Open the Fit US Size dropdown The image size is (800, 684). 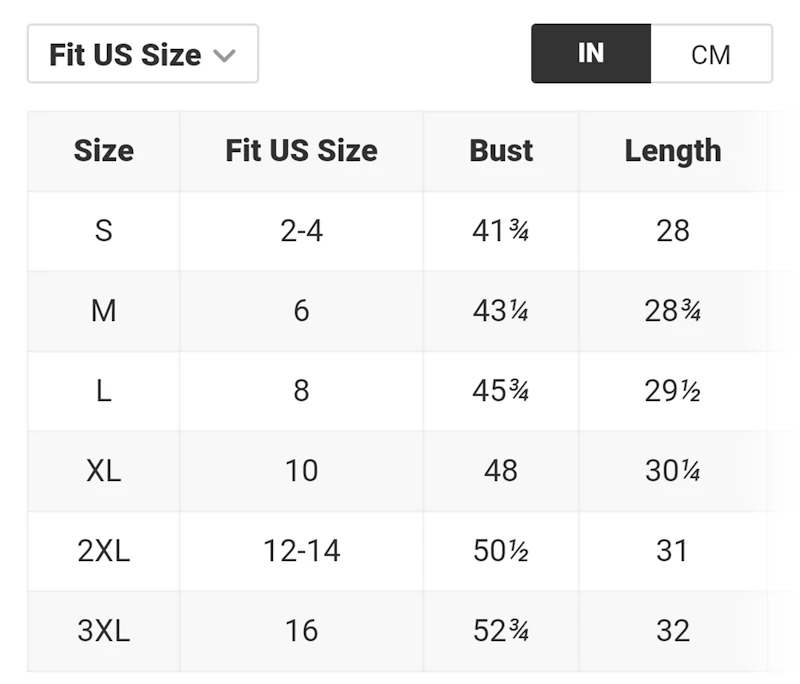tap(143, 54)
